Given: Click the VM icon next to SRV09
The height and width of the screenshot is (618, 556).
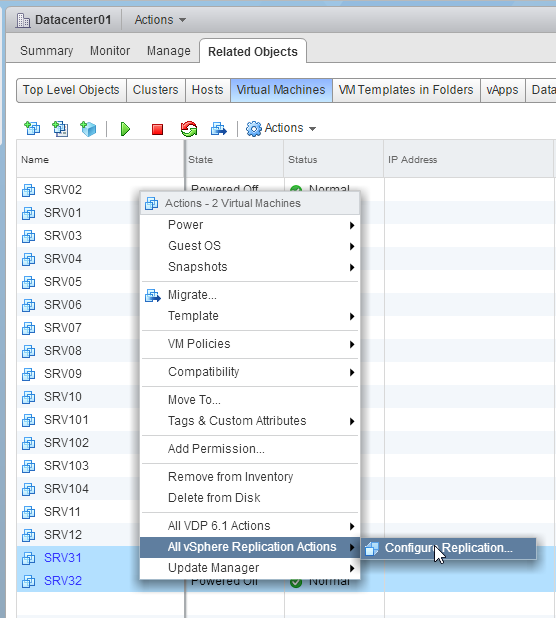Looking at the screenshot, I should click(x=28, y=374).
